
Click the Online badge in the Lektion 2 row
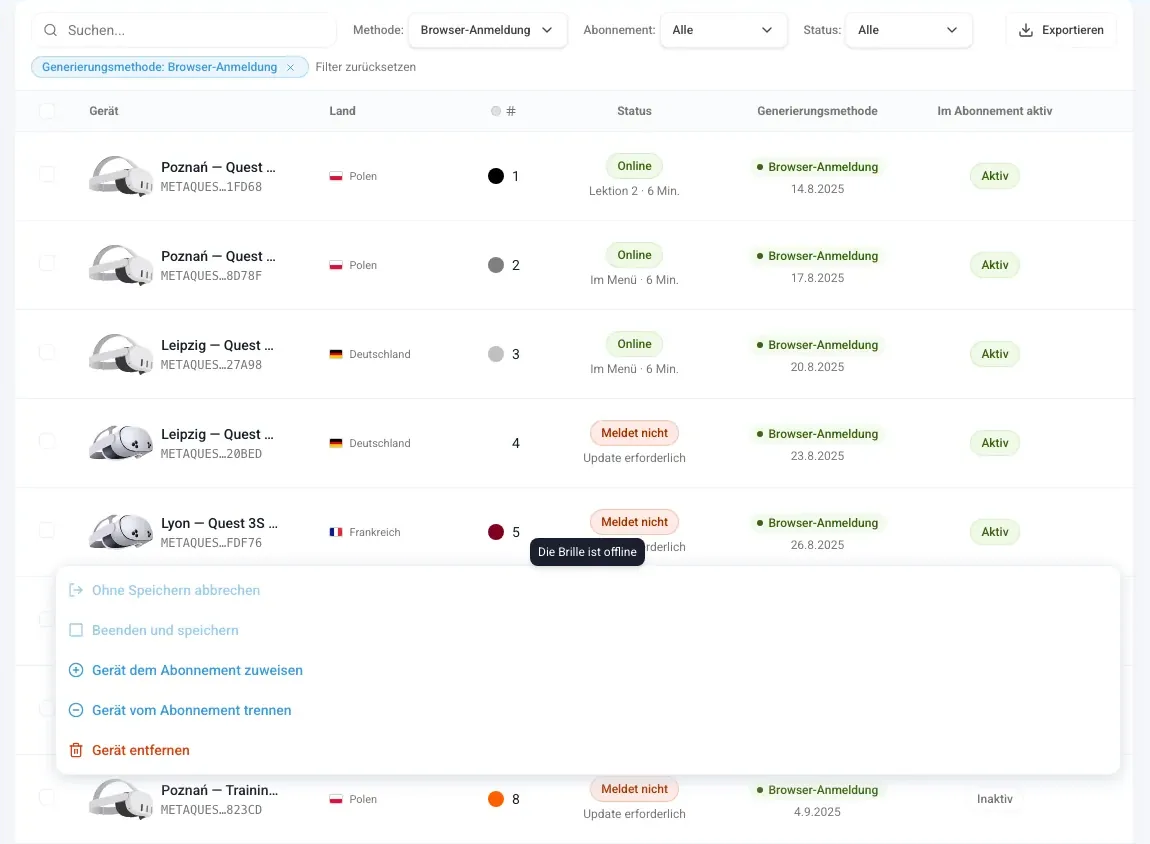coord(634,166)
